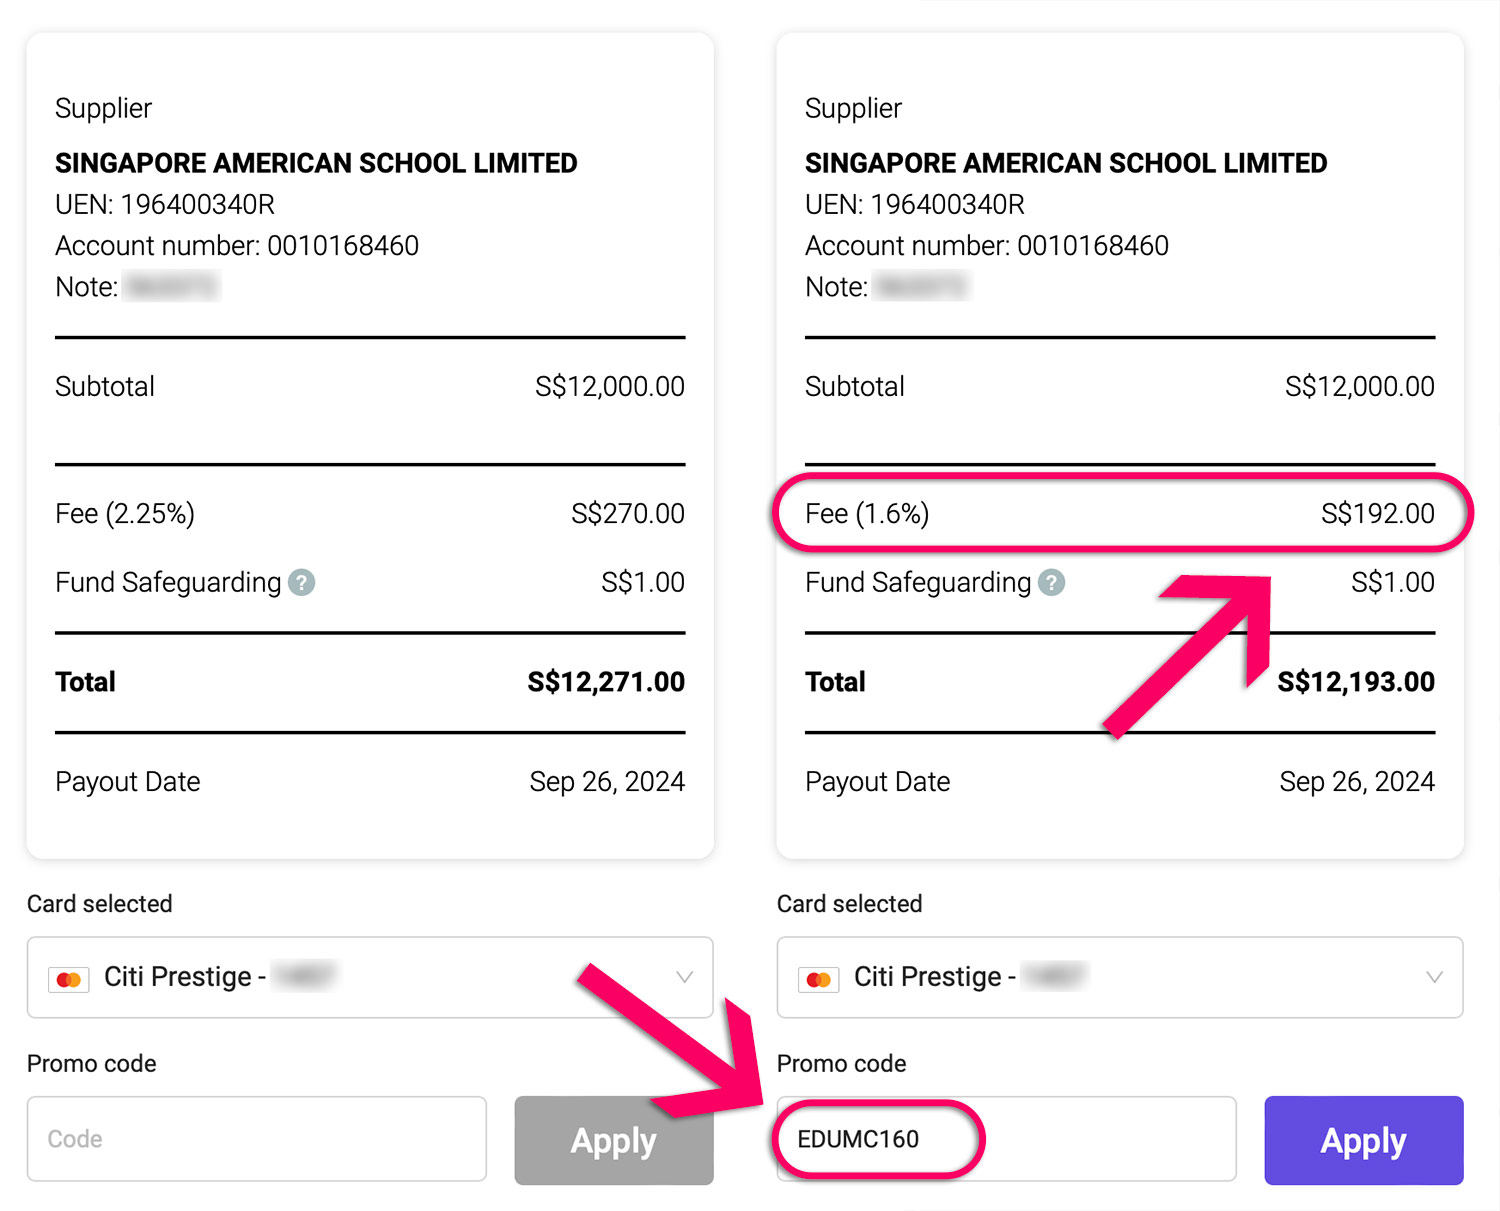Focus the empty promo Code field
The height and width of the screenshot is (1211, 1500).
[256, 1139]
